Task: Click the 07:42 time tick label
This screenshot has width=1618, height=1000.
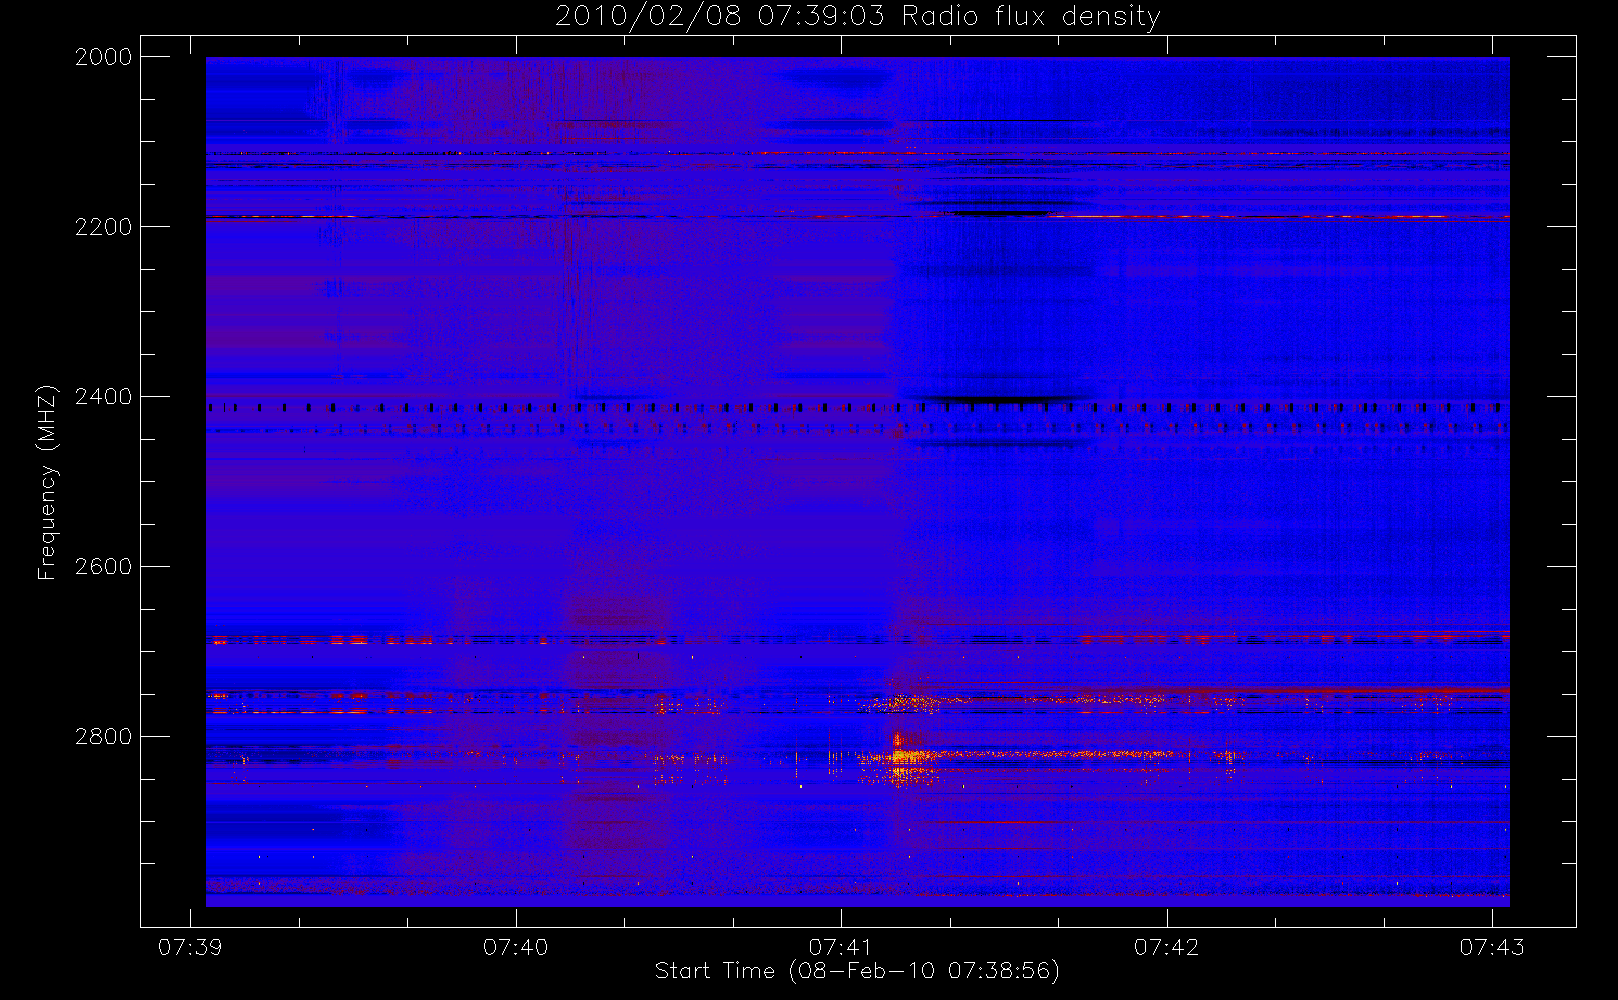Action: tap(1167, 947)
